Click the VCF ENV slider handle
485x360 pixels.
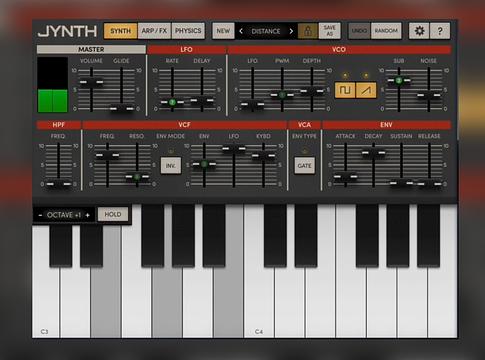204,164
